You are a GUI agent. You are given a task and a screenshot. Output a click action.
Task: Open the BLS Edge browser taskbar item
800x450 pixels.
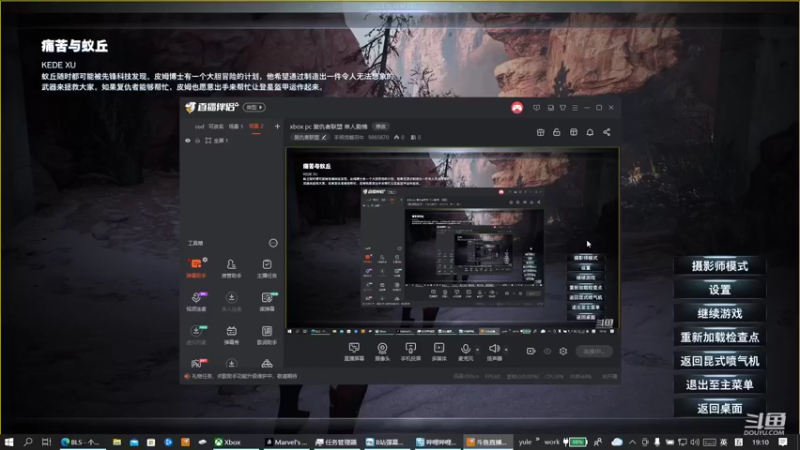click(x=82, y=442)
